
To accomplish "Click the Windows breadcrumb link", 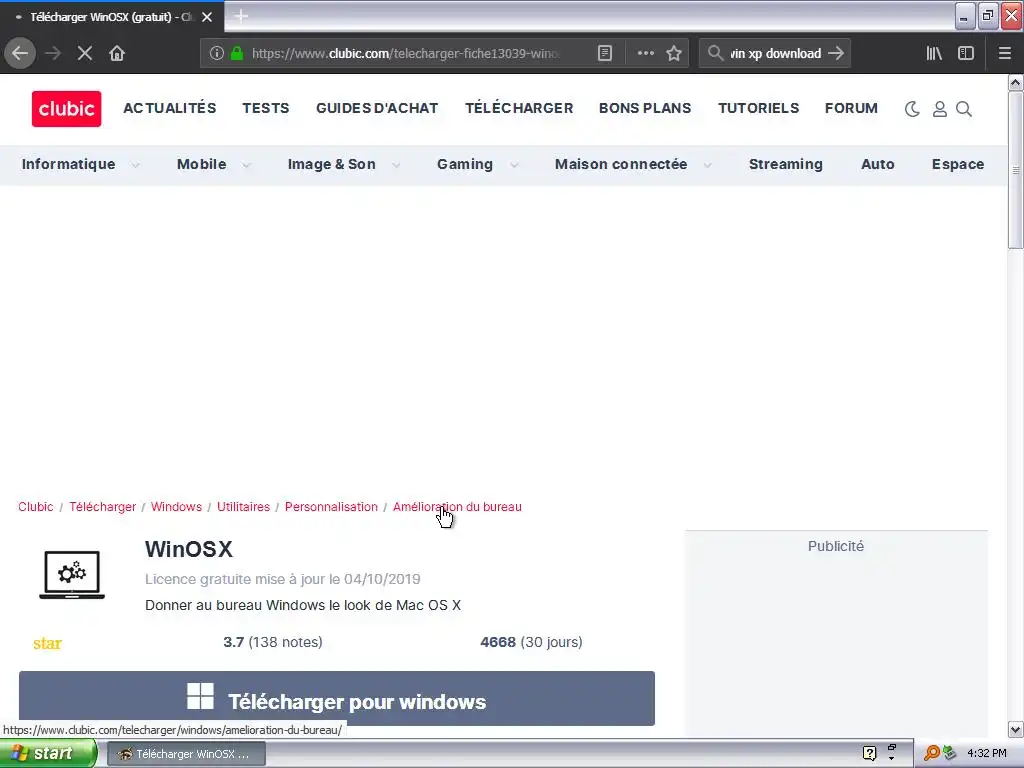I will [x=176, y=507].
